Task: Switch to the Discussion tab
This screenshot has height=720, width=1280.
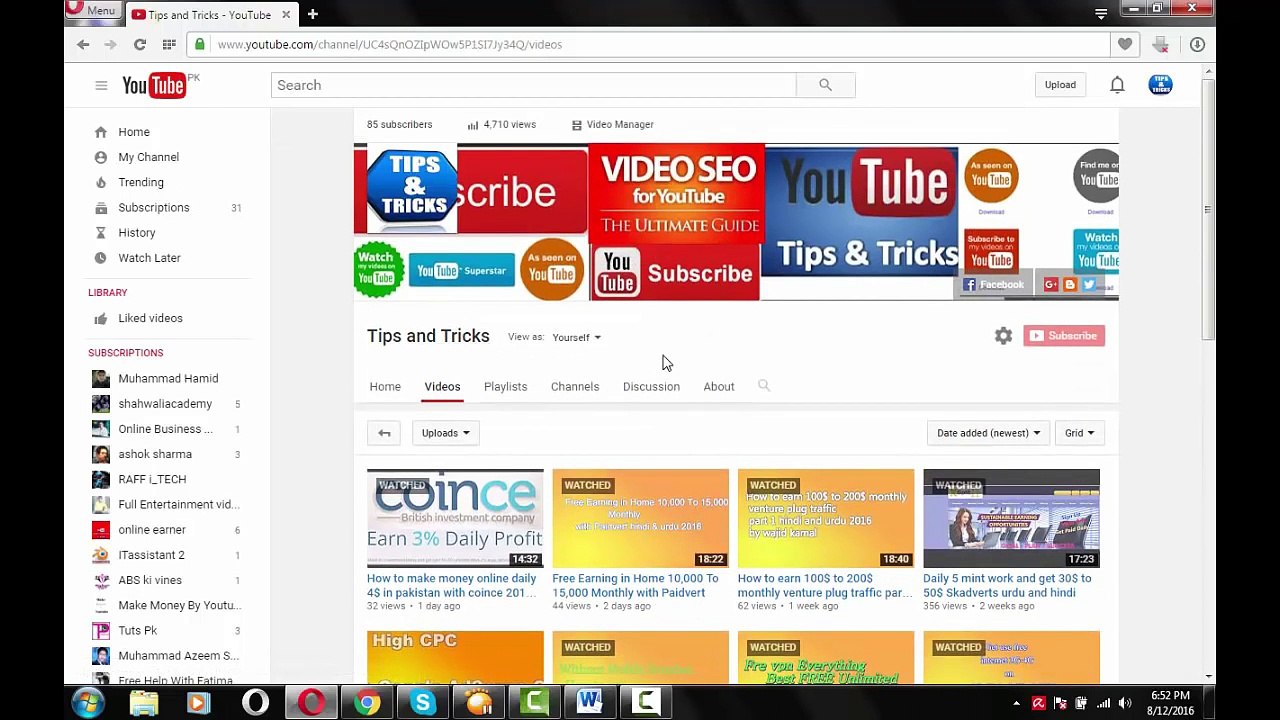Action: point(651,386)
